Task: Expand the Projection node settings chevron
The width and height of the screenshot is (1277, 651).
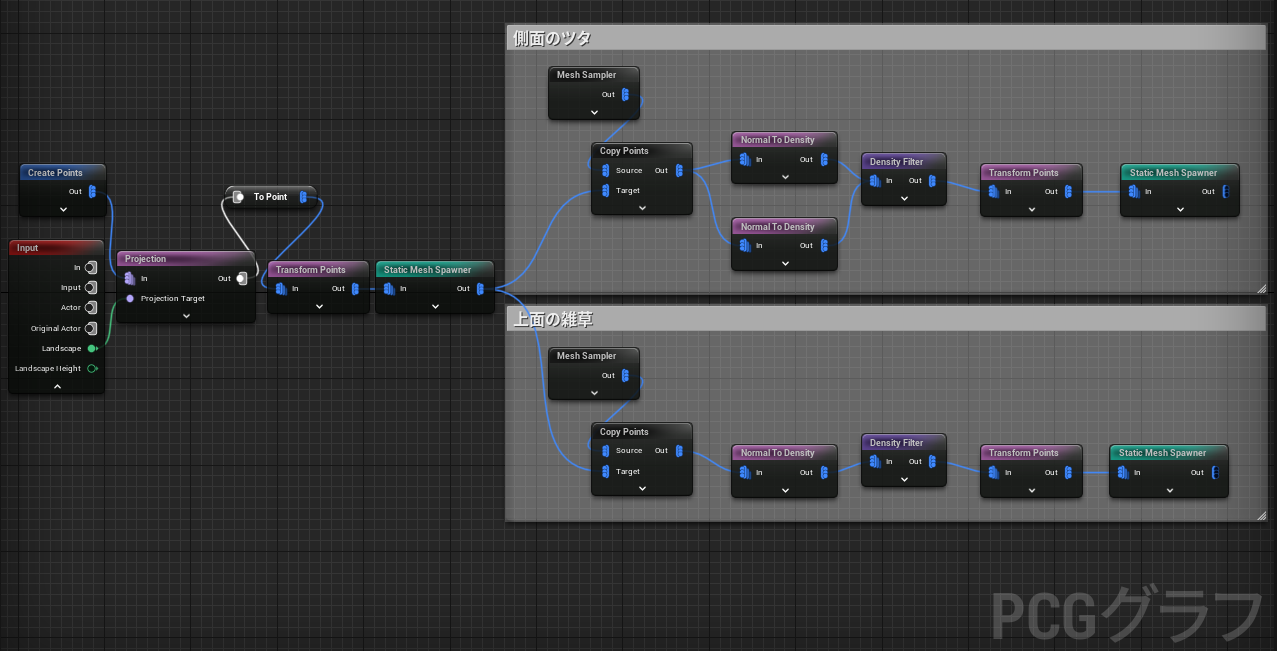Action: coord(185,315)
